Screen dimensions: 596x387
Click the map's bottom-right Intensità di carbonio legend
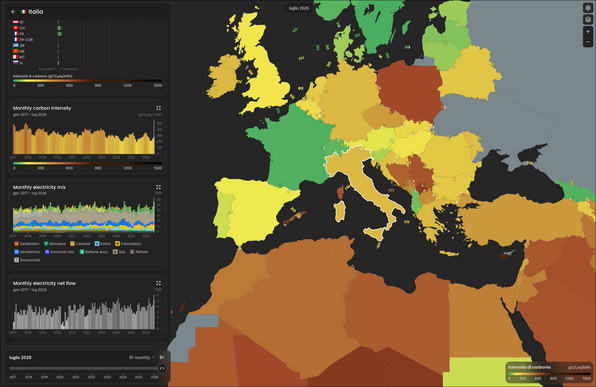point(550,372)
